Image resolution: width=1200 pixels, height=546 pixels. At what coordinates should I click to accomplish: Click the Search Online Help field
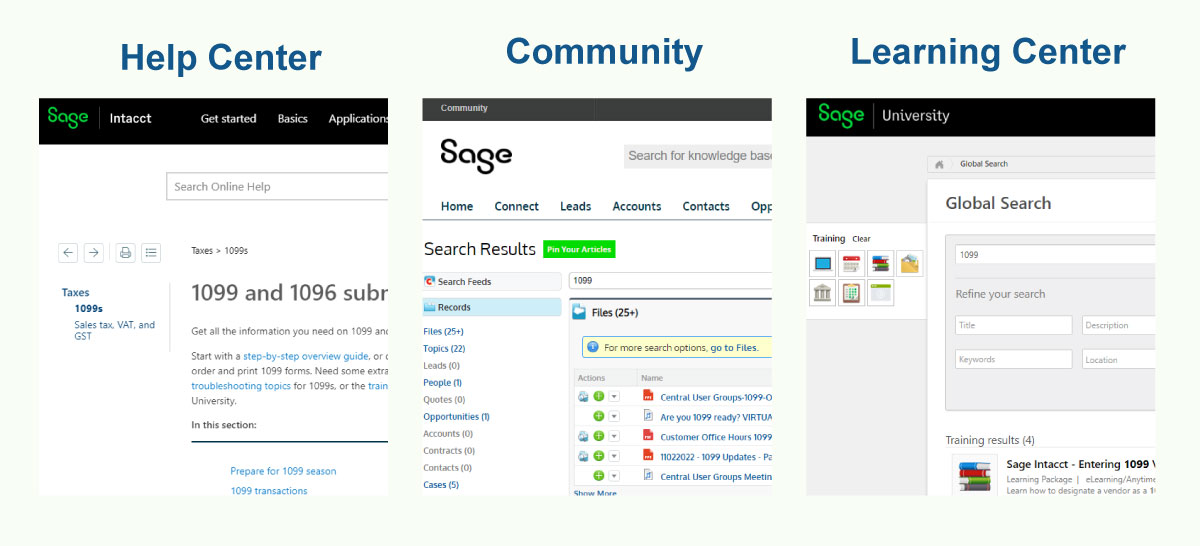click(277, 186)
